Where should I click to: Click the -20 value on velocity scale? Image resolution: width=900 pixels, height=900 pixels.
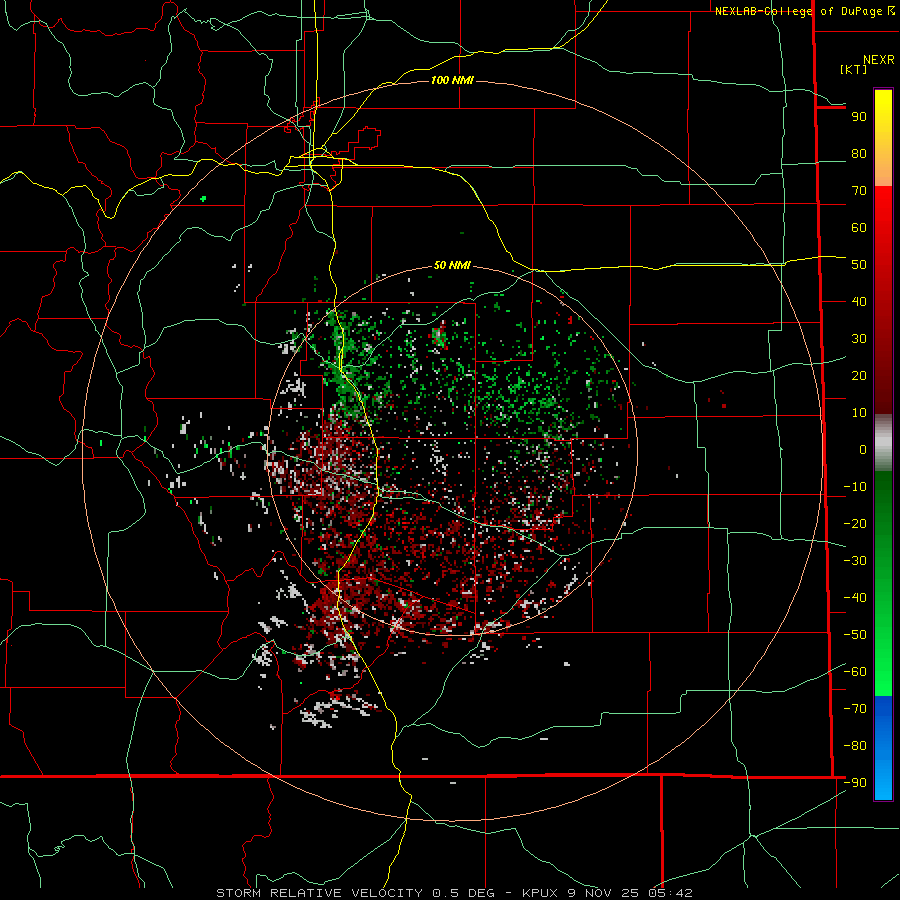coord(855,524)
